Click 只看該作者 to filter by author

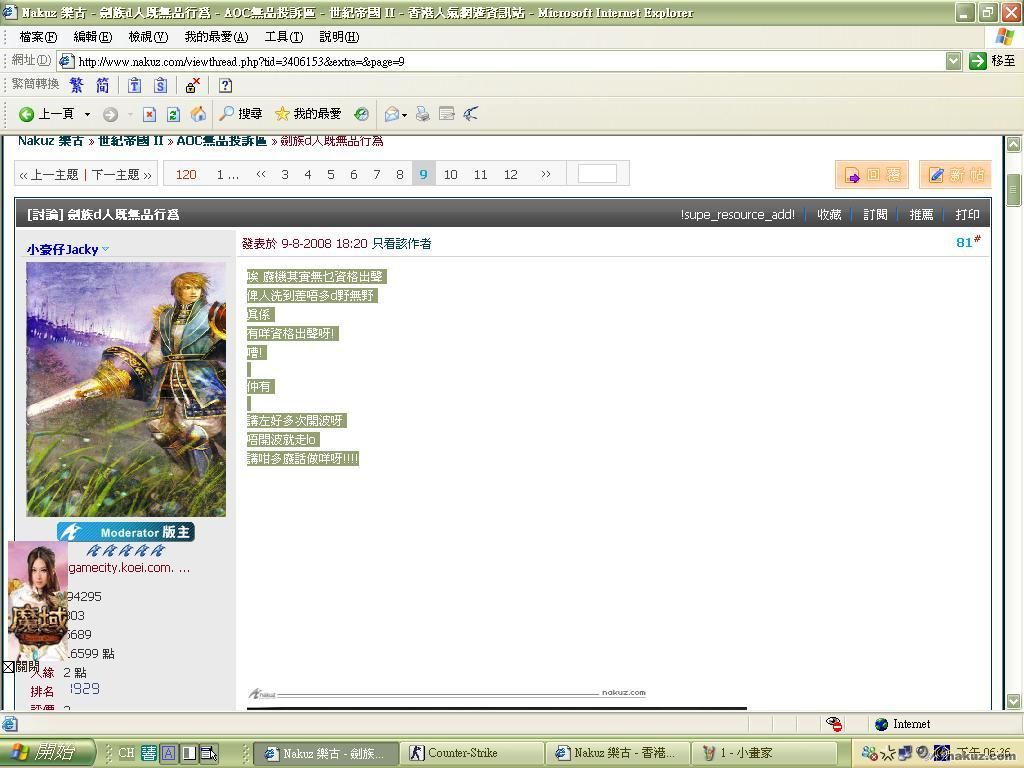(x=402, y=244)
